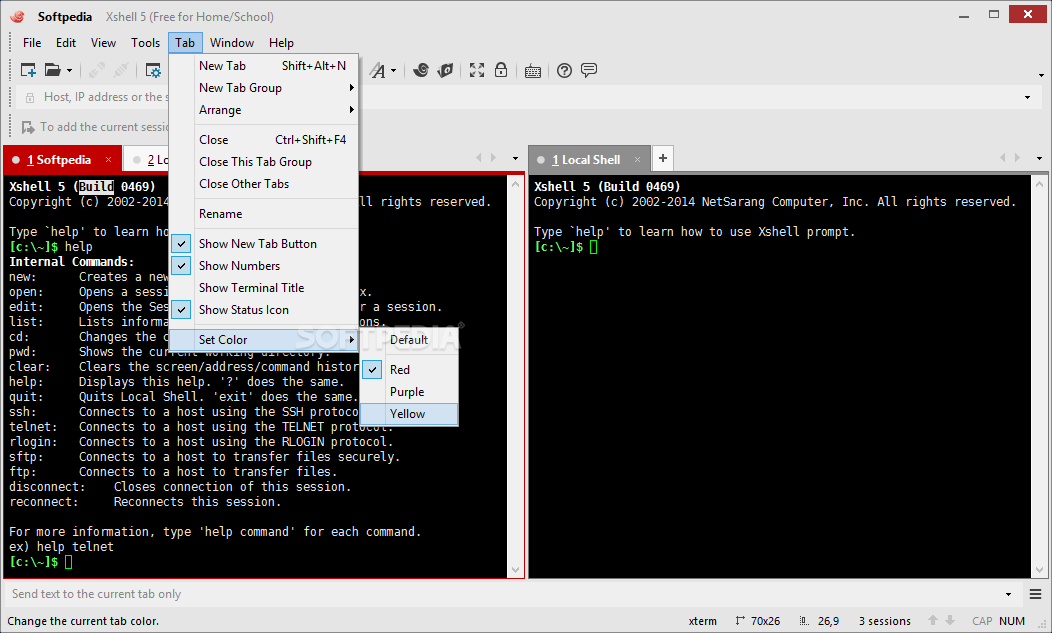Click the Xagent icon beside Xftp
The image size is (1052, 633).
point(445,70)
